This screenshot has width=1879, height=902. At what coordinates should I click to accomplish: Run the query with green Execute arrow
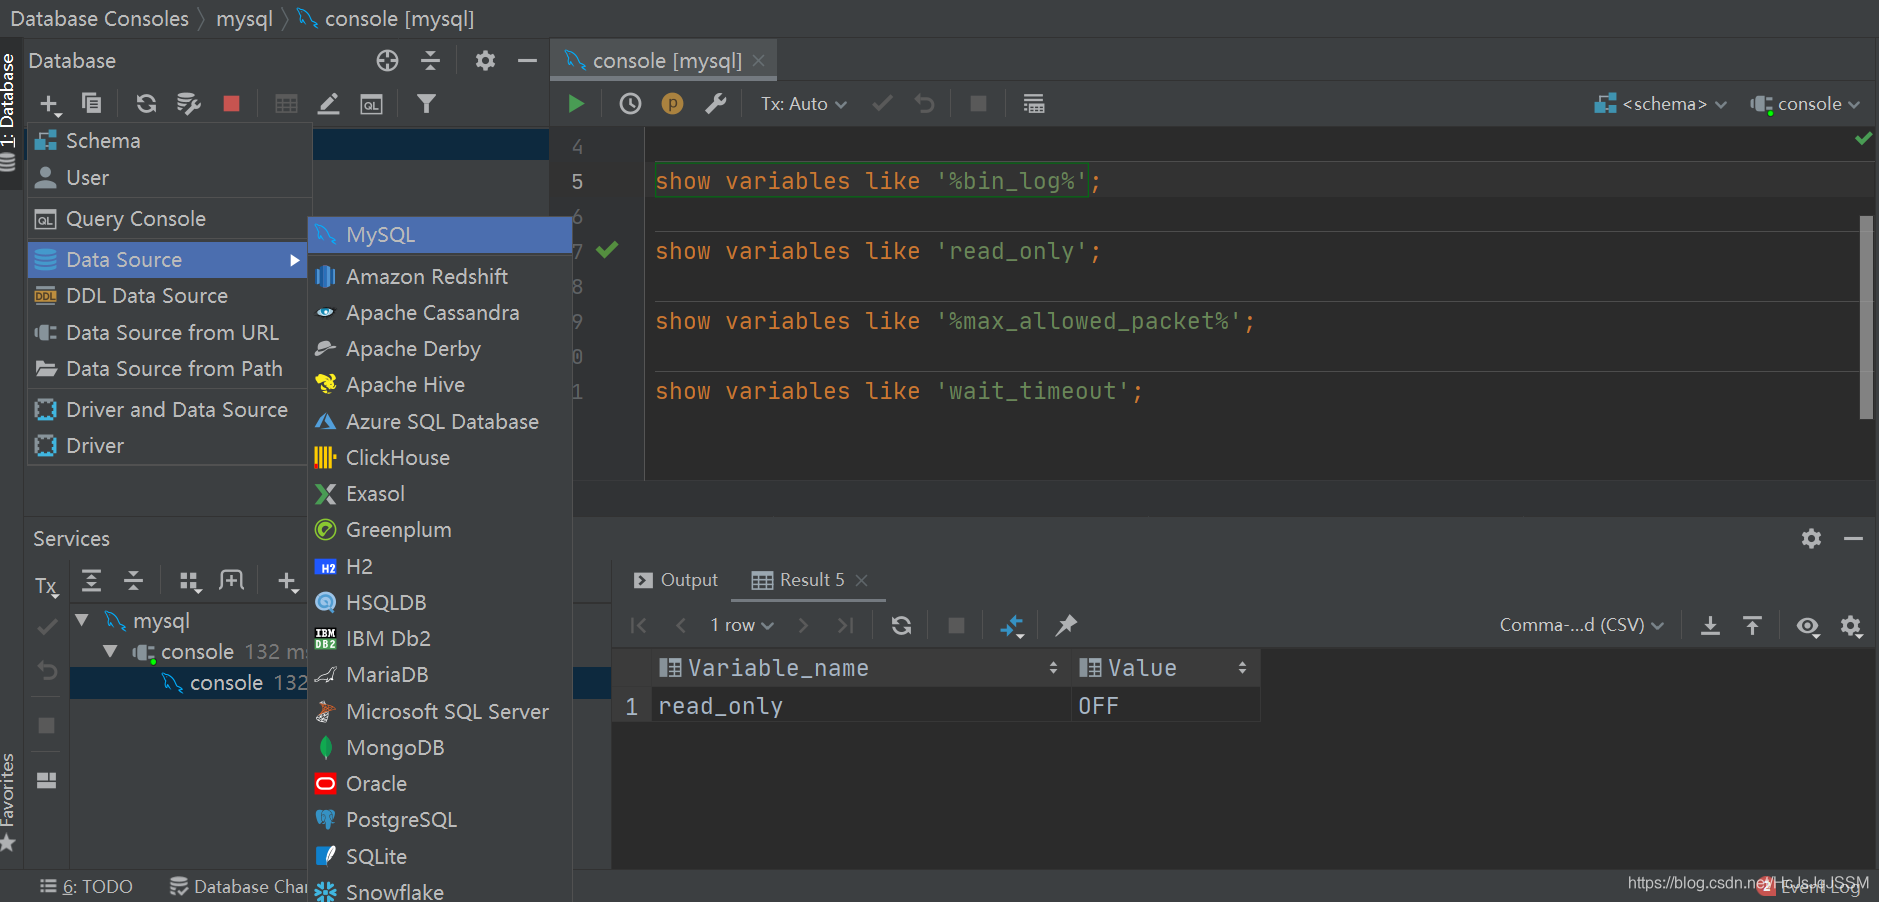pyautogui.click(x=576, y=103)
